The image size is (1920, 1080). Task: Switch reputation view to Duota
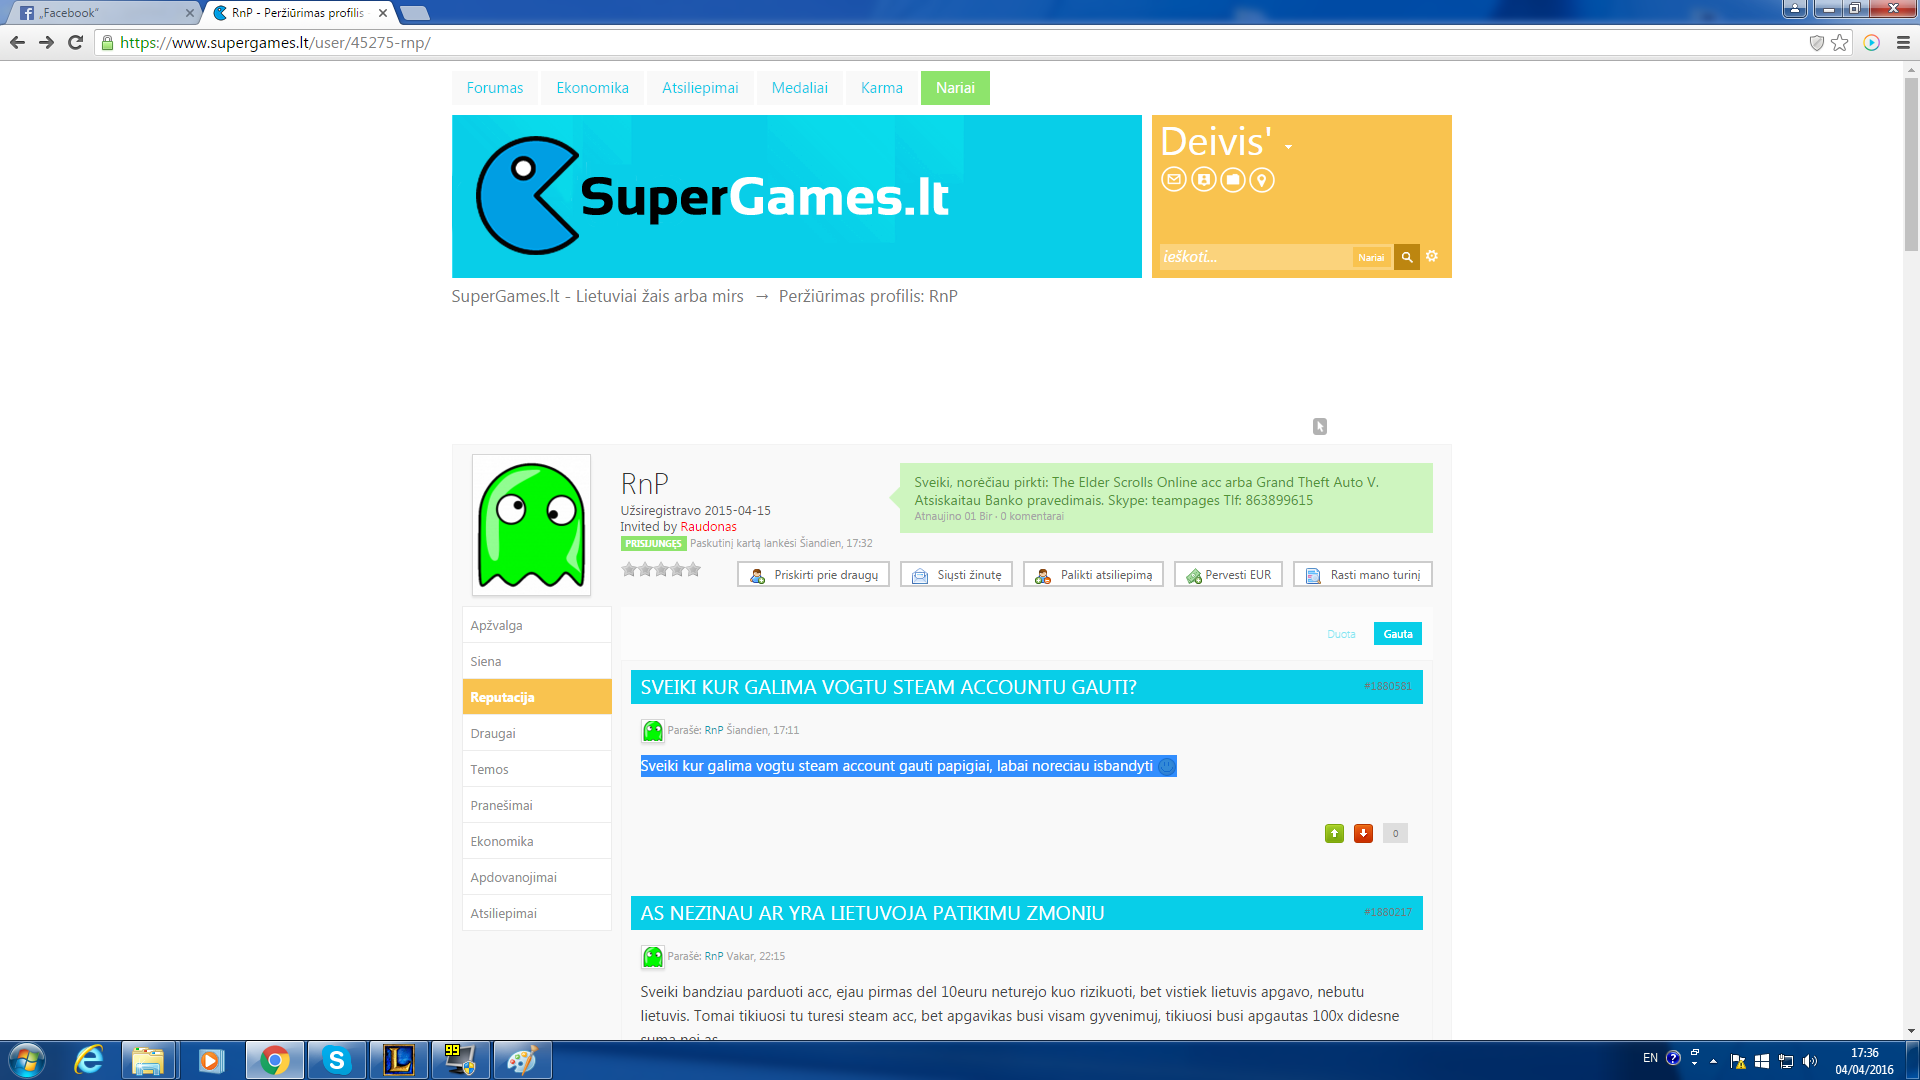tap(1341, 634)
